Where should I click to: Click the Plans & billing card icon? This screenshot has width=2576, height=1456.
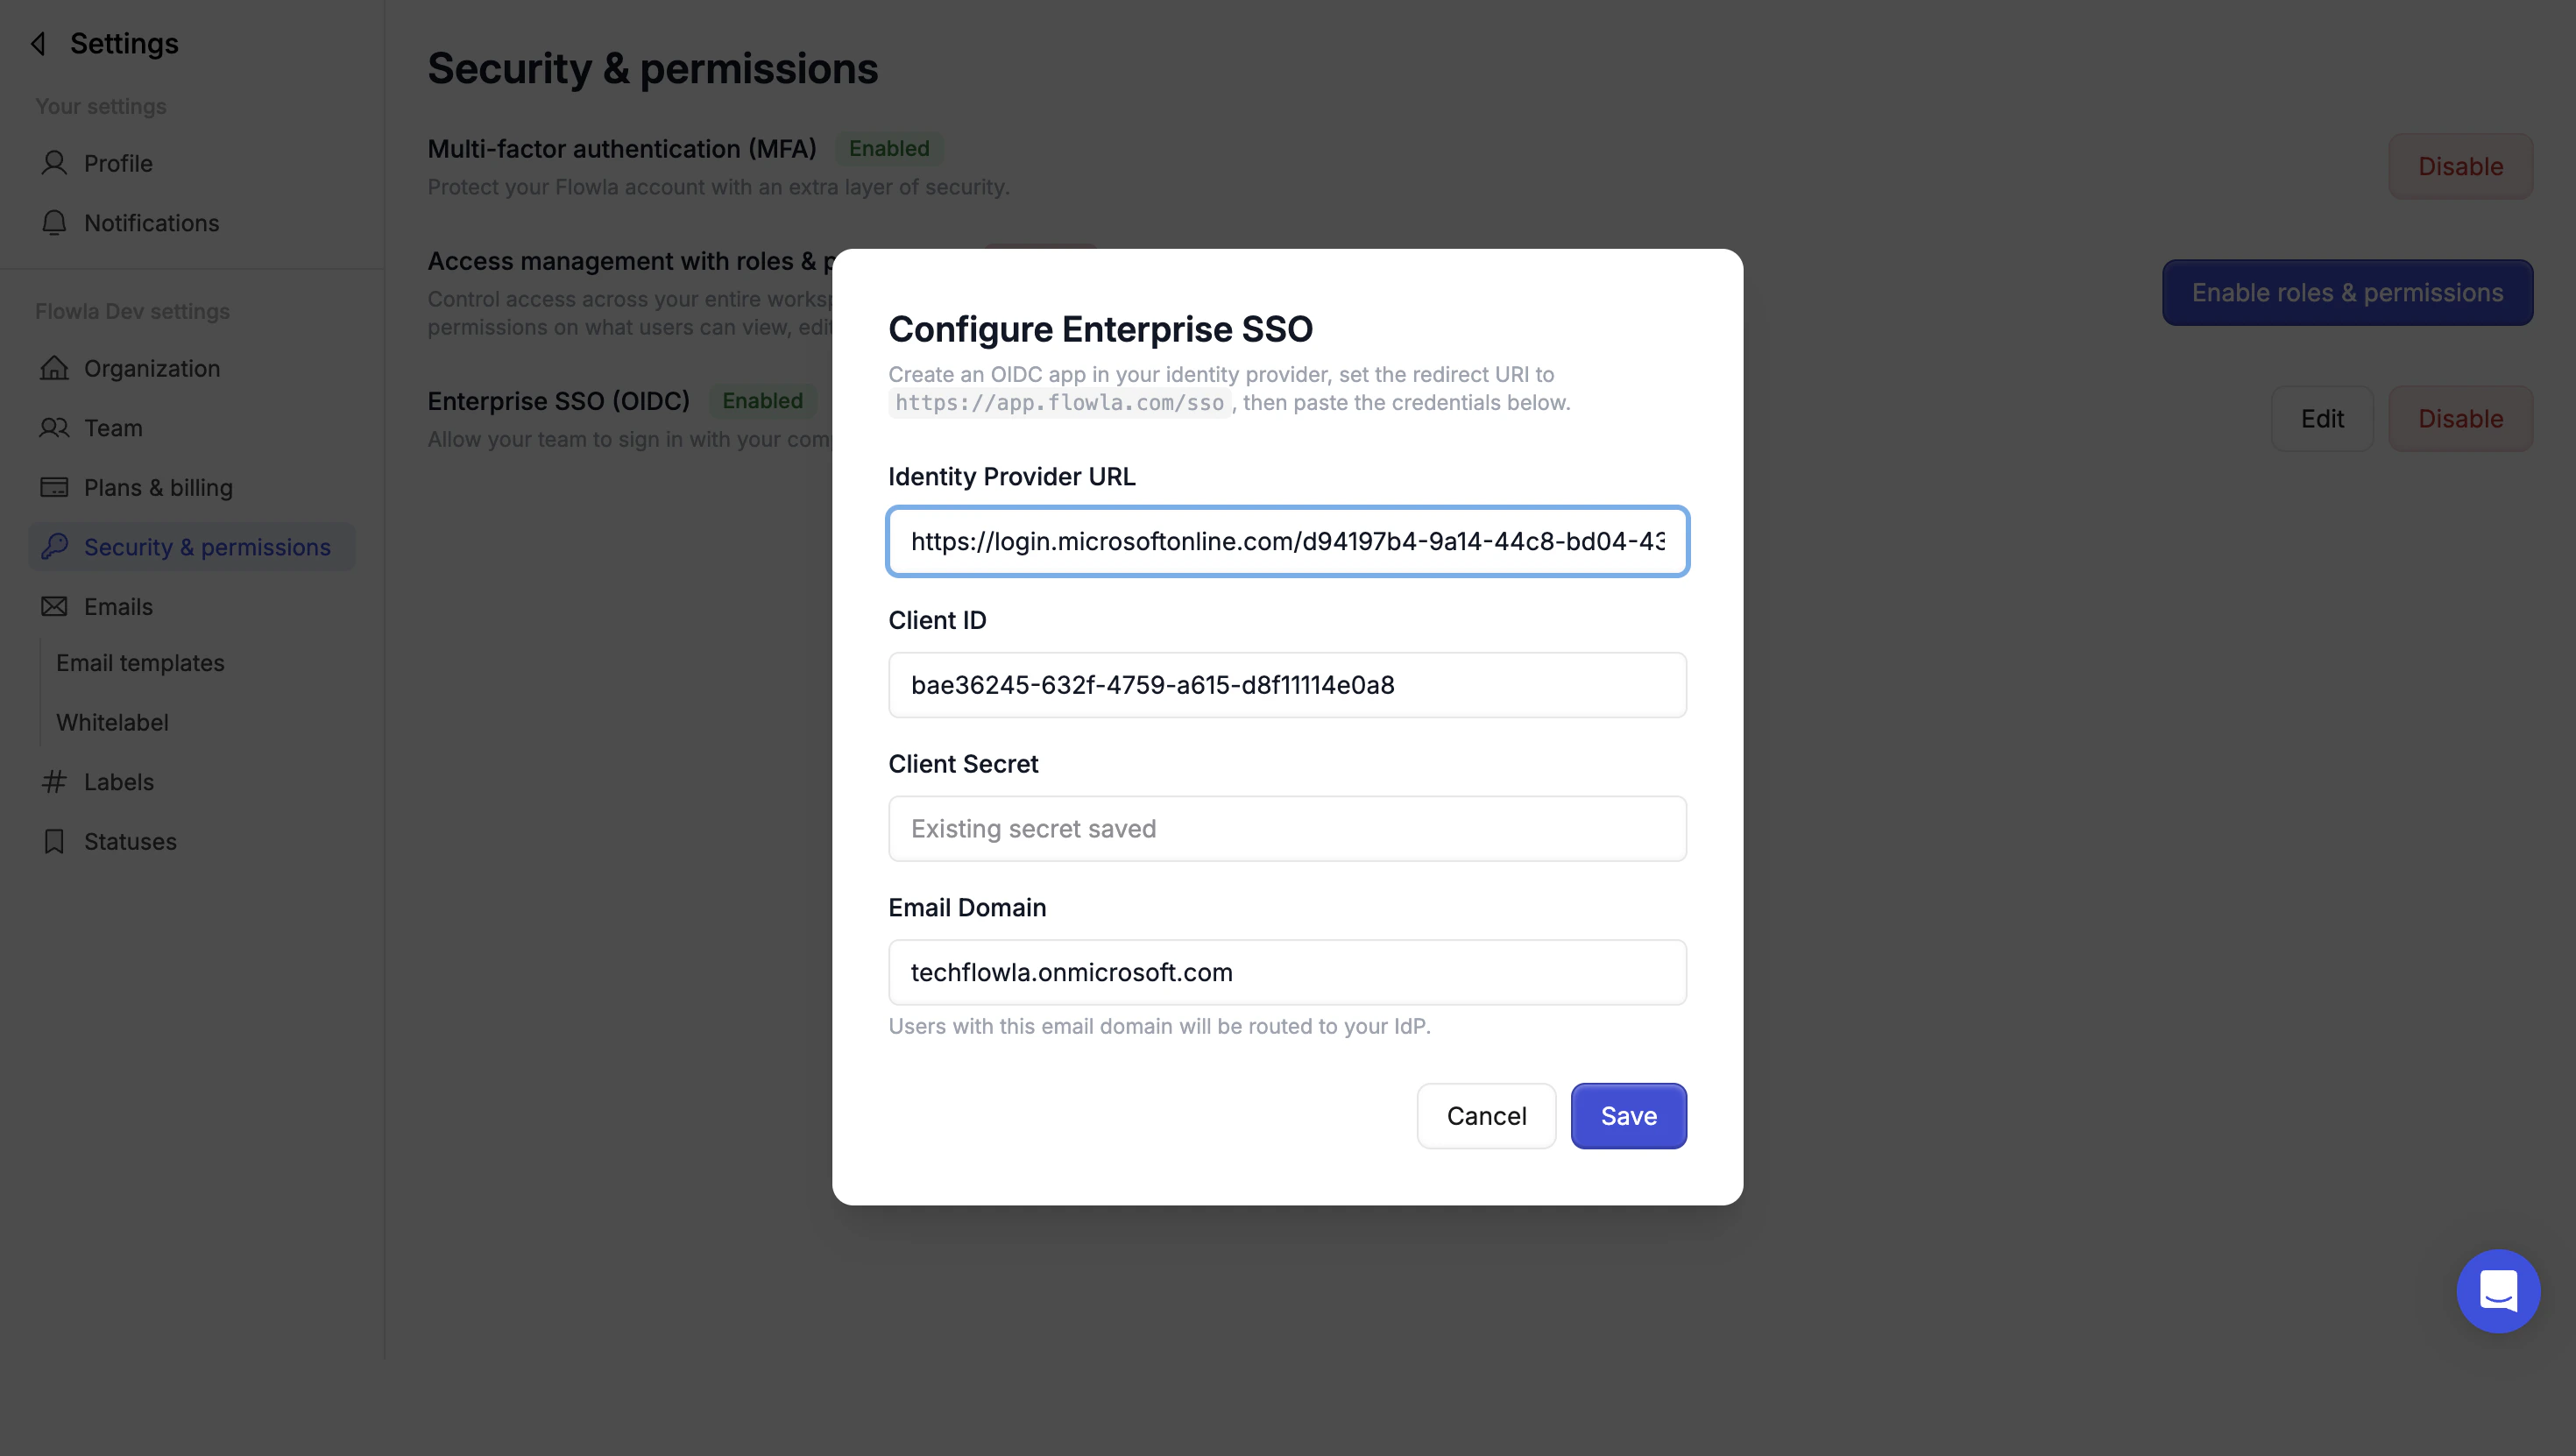click(x=54, y=487)
